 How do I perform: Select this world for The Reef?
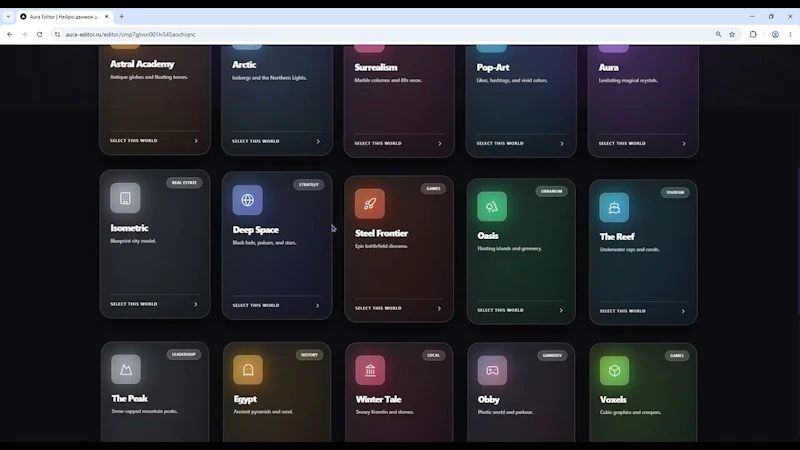622,311
